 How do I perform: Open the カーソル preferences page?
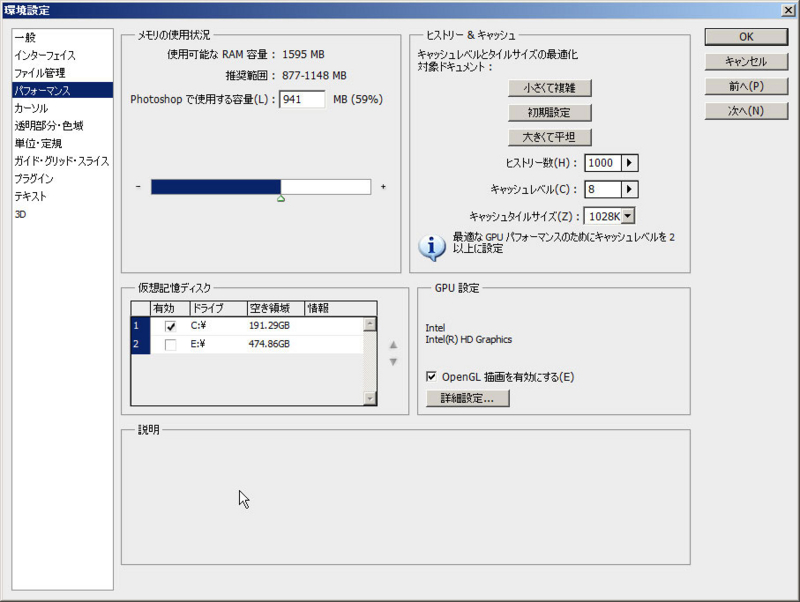62,108
